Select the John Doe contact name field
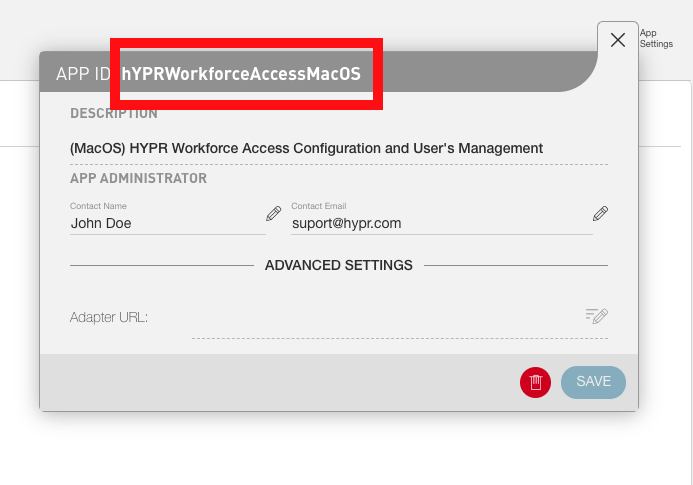This screenshot has width=693, height=485. pos(168,223)
